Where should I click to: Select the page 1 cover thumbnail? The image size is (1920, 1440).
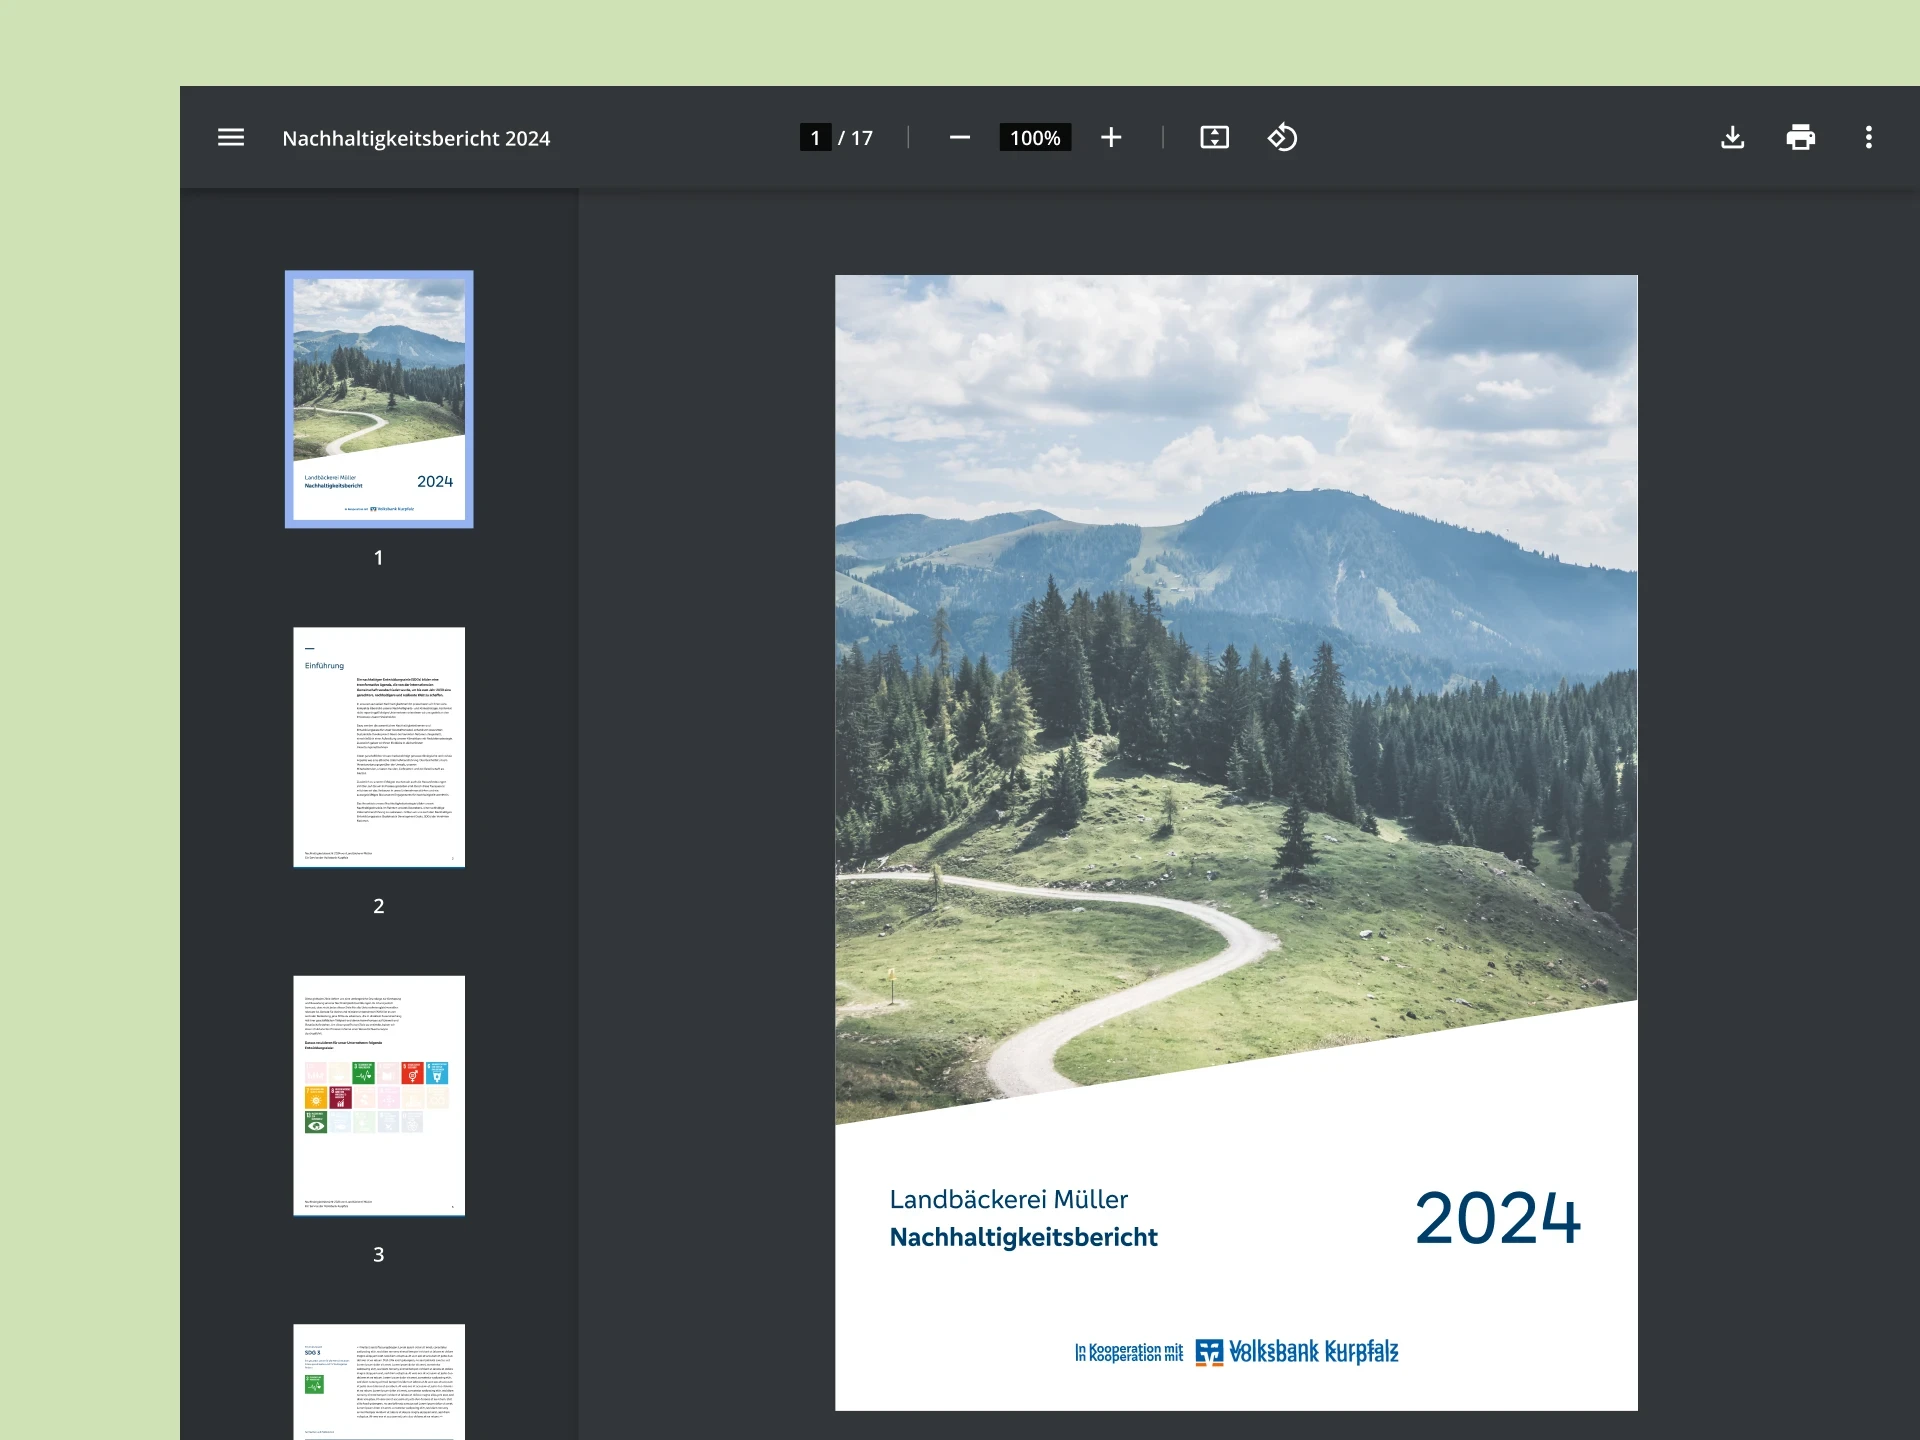coord(379,399)
